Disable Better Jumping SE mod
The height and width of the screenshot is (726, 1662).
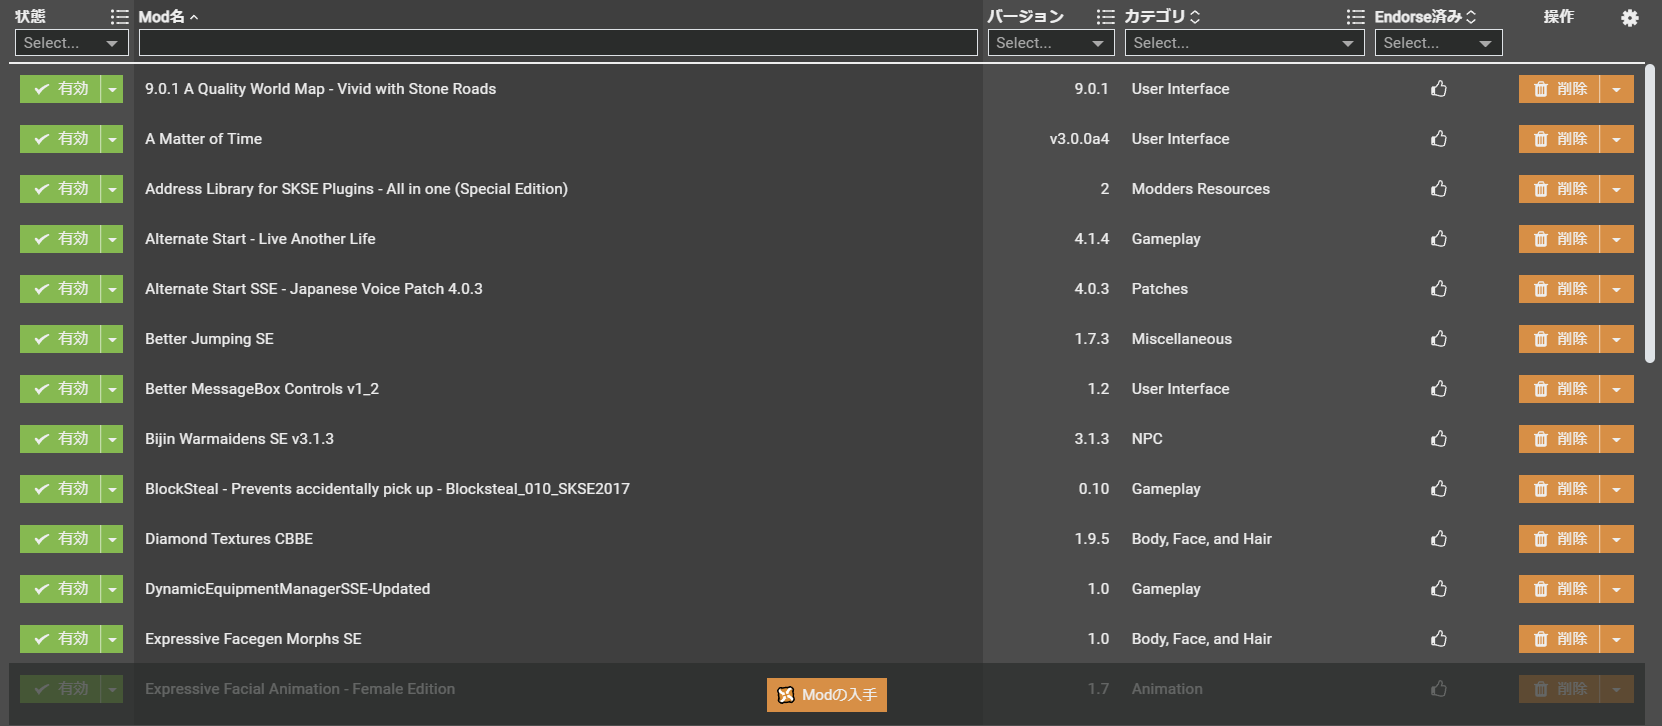60,339
